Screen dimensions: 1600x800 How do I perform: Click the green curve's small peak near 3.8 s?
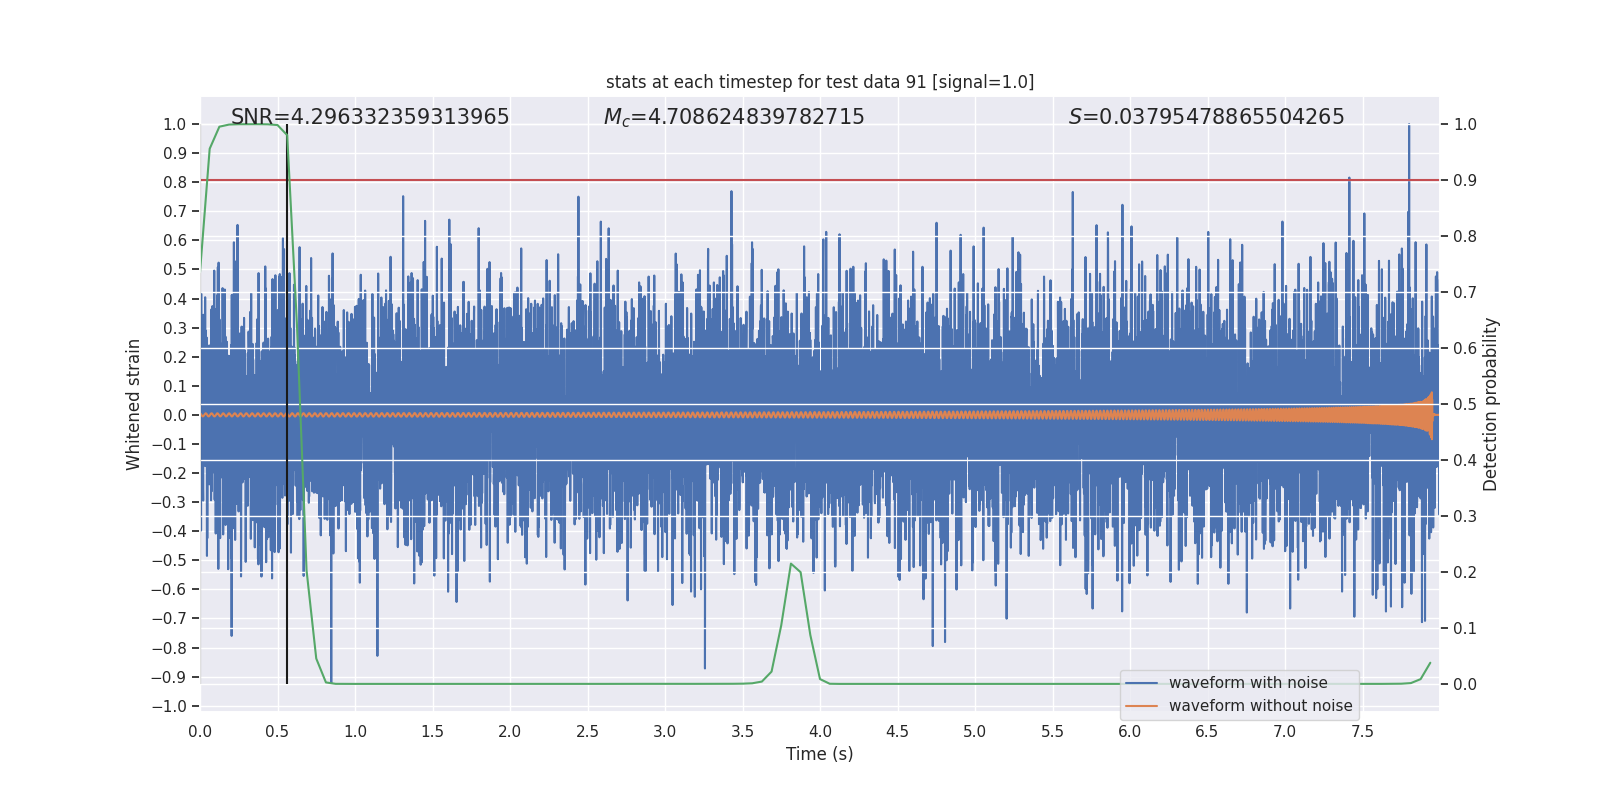(x=791, y=565)
